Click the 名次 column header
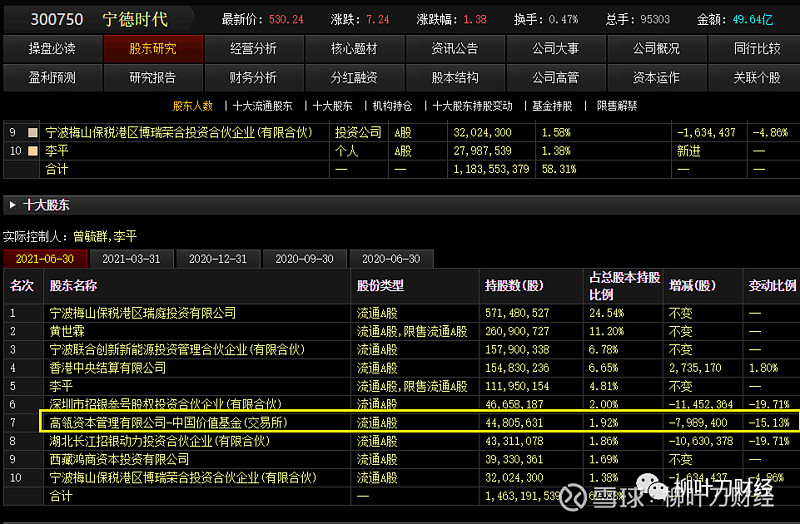Image resolution: width=800 pixels, height=524 pixels. (21, 286)
